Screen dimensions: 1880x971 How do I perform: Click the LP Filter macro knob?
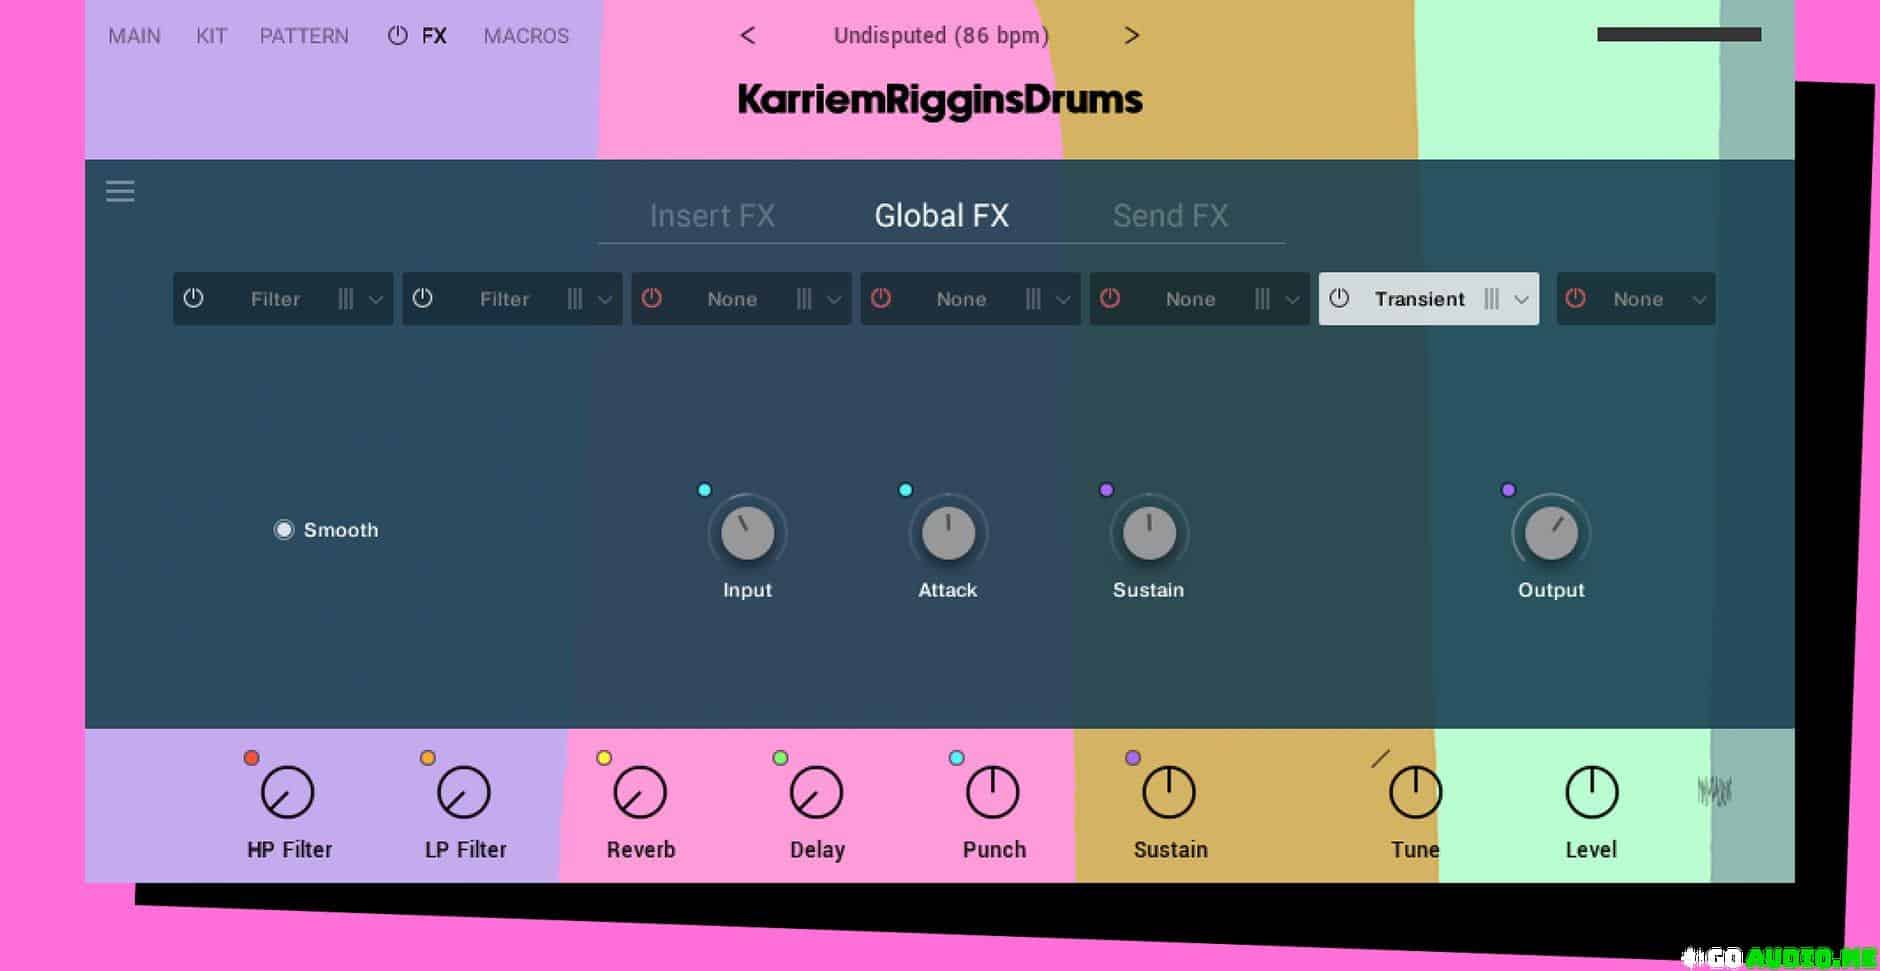click(464, 792)
